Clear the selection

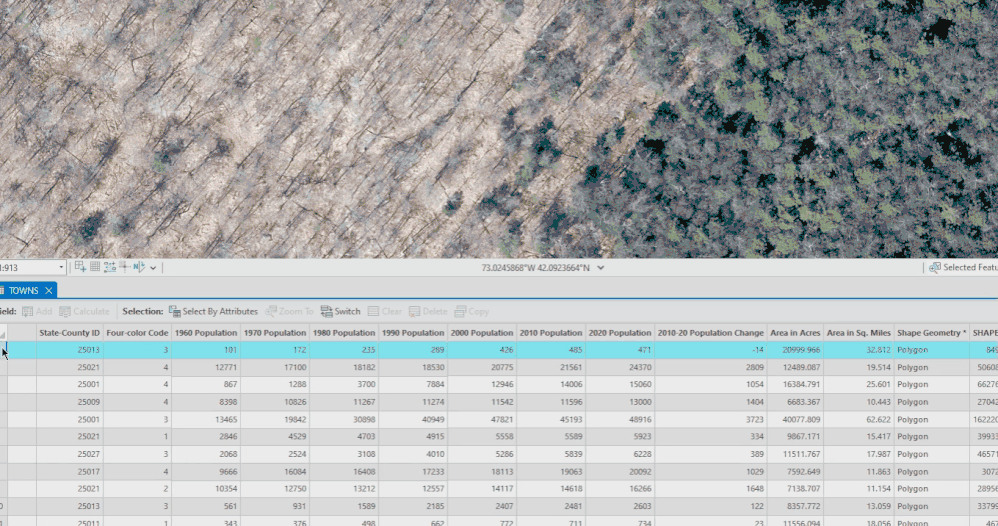(x=384, y=311)
